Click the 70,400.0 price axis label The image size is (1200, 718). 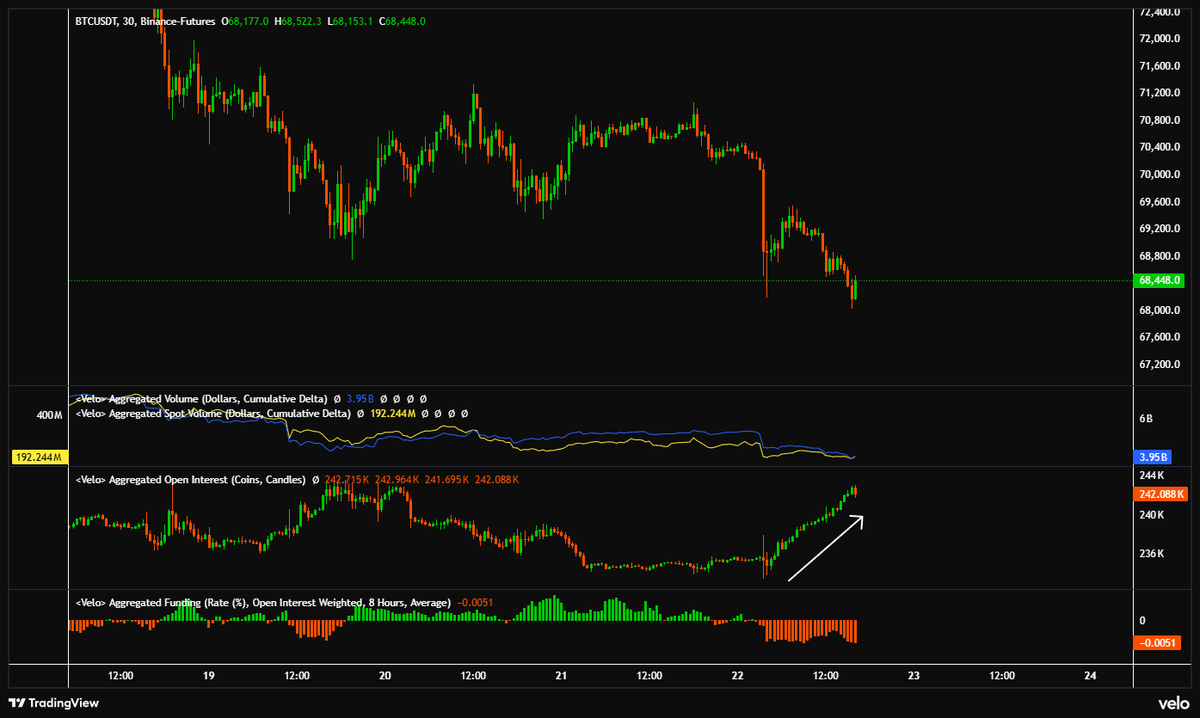[1161, 147]
